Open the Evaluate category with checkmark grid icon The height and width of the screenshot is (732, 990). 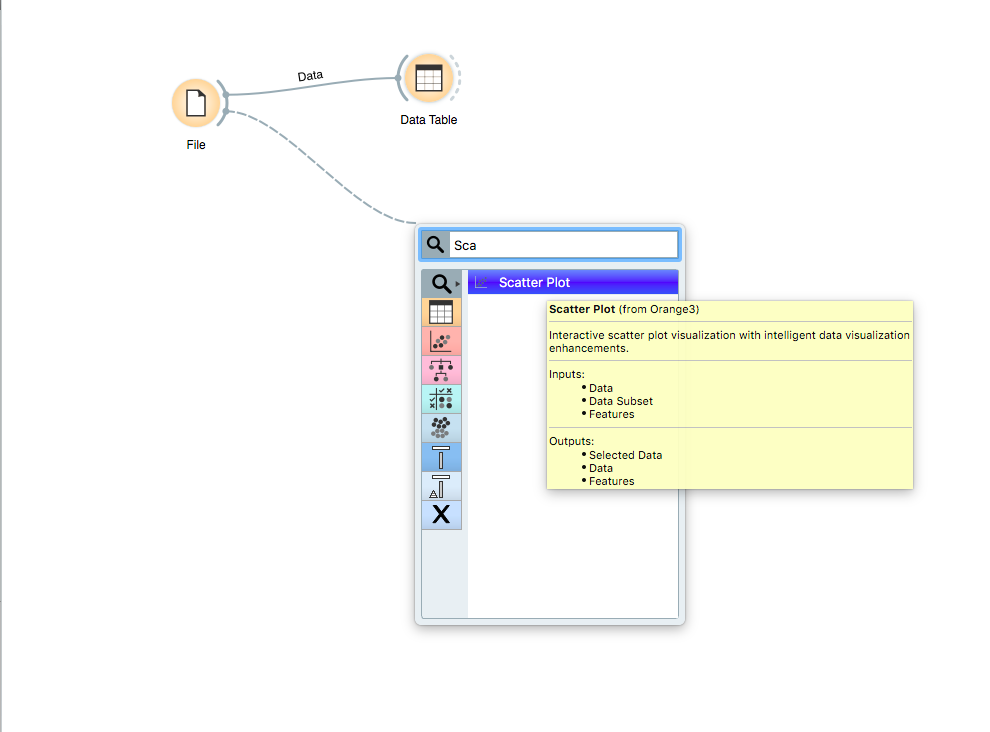(x=441, y=399)
